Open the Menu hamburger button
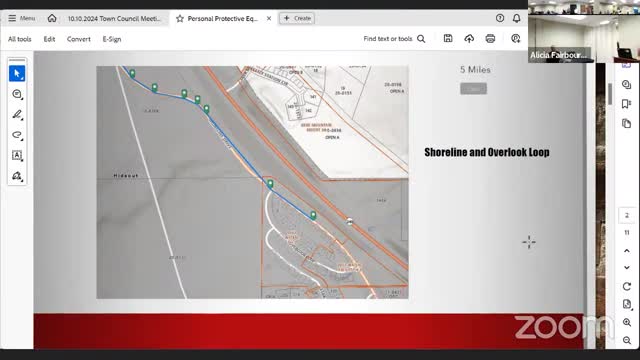Viewport: 640px width, 360px height. [x=22, y=18]
